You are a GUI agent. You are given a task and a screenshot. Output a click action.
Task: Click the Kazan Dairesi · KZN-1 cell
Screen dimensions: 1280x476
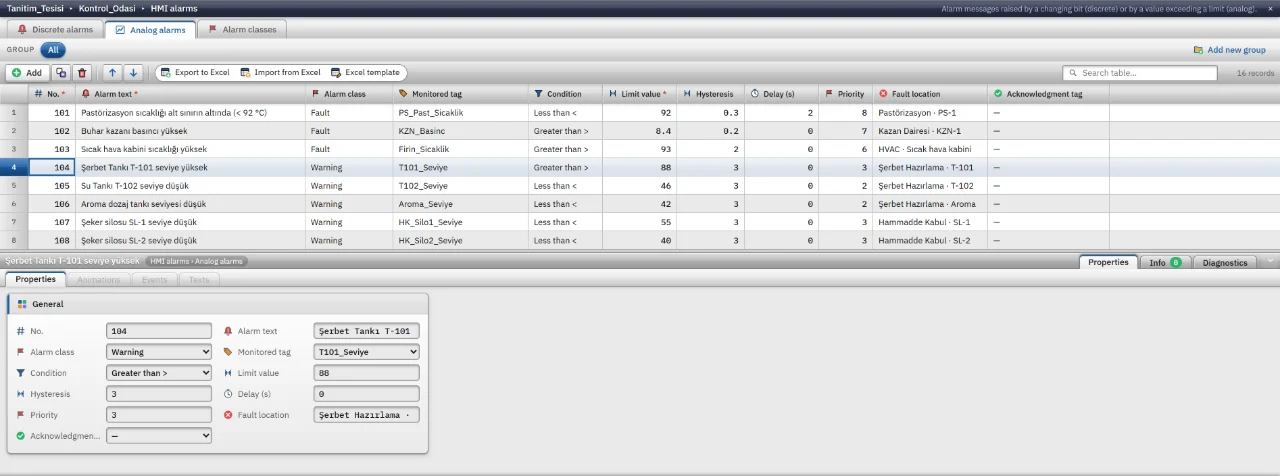tap(930, 131)
